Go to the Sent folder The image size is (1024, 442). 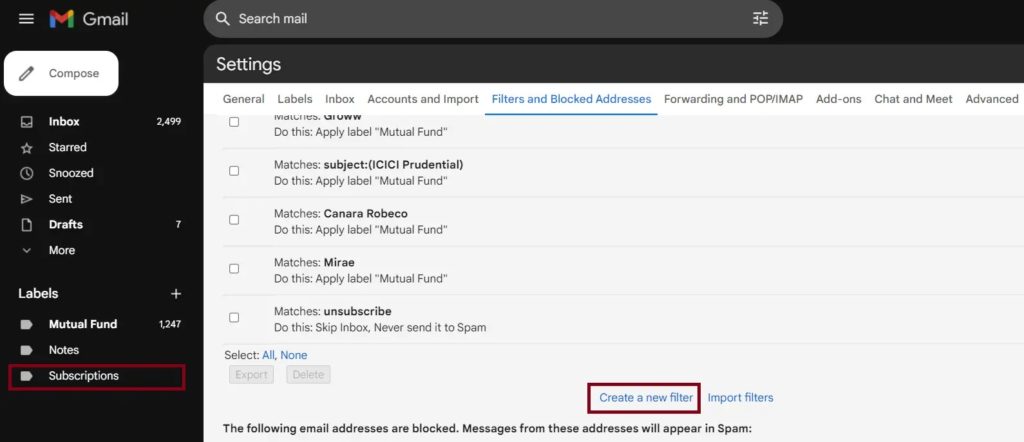pyautogui.click(x=60, y=199)
